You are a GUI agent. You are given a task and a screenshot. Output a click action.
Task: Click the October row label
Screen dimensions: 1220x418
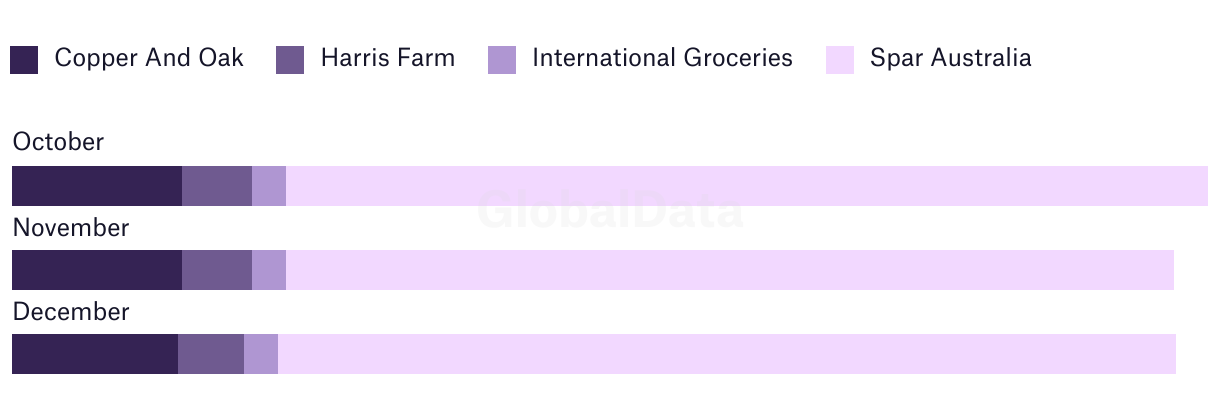click(58, 142)
